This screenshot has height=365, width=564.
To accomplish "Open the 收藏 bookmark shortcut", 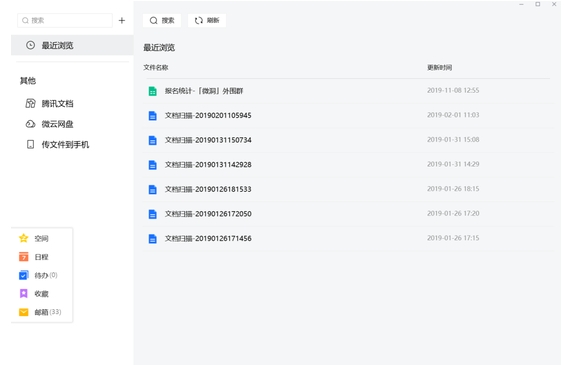I will point(33,294).
